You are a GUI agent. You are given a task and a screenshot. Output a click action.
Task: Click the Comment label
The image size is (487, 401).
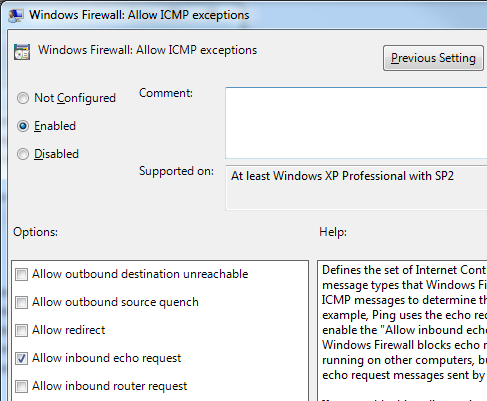(166, 93)
